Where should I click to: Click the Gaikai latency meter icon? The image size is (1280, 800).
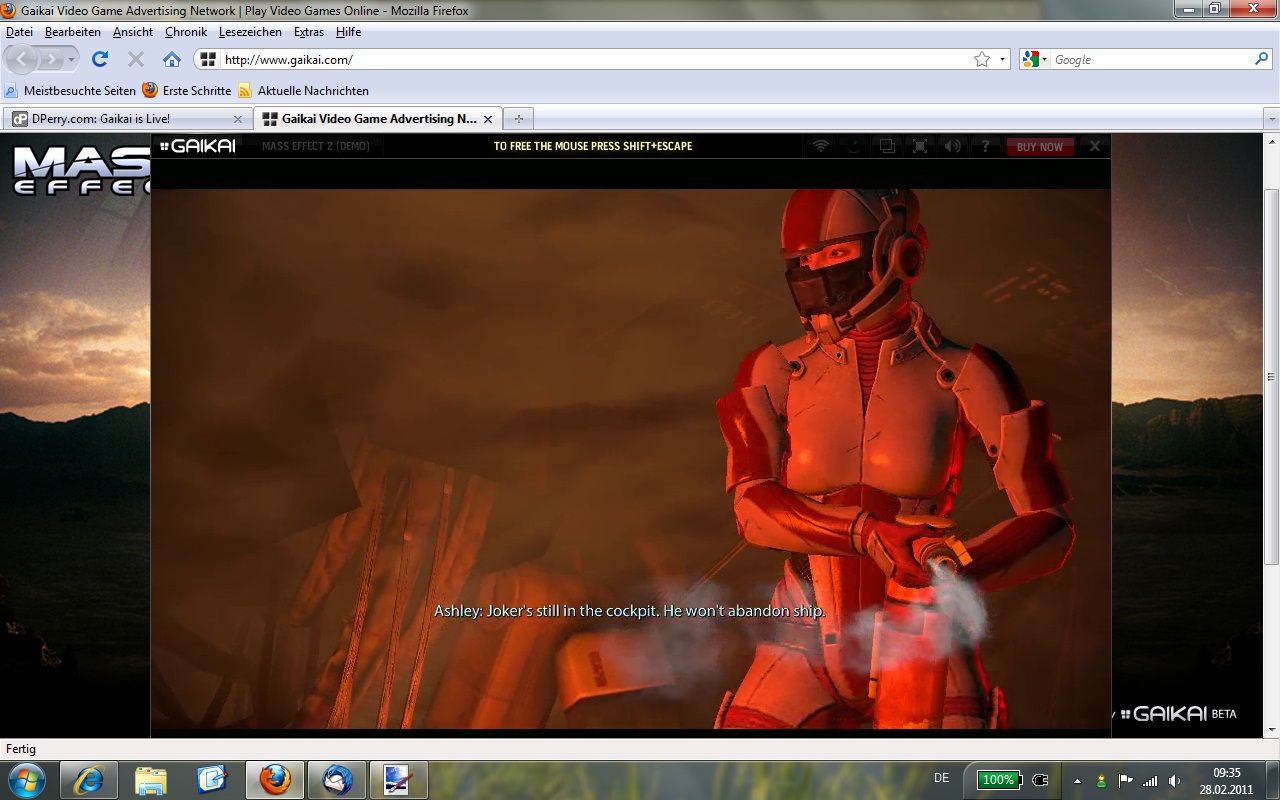(x=853, y=146)
